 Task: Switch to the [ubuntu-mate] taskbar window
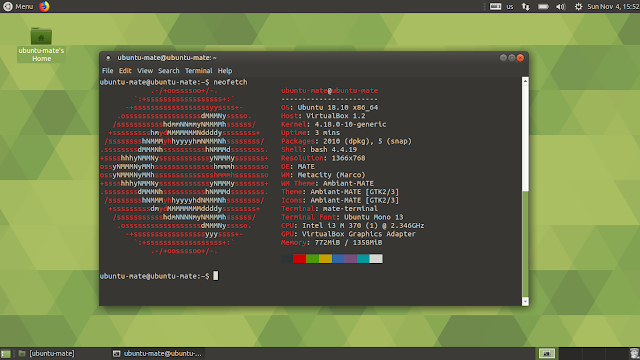coord(47,353)
